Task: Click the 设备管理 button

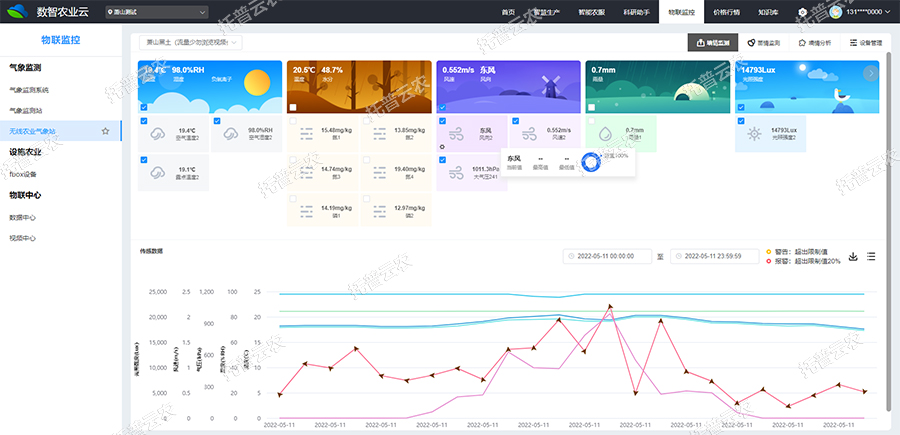Action: [x=865, y=43]
